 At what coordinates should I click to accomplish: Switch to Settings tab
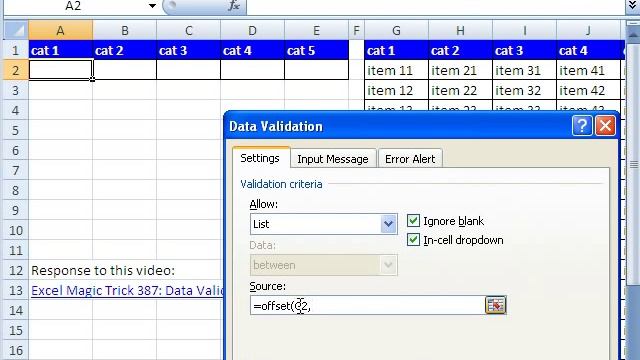260,158
